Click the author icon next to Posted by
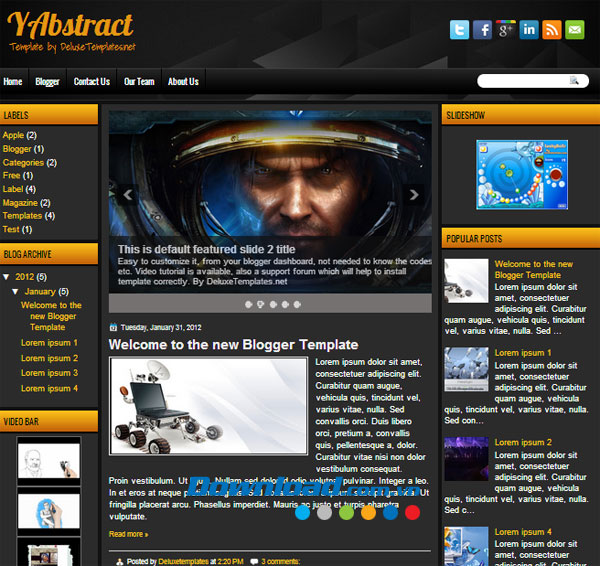The image size is (600, 566). coord(120,561)
